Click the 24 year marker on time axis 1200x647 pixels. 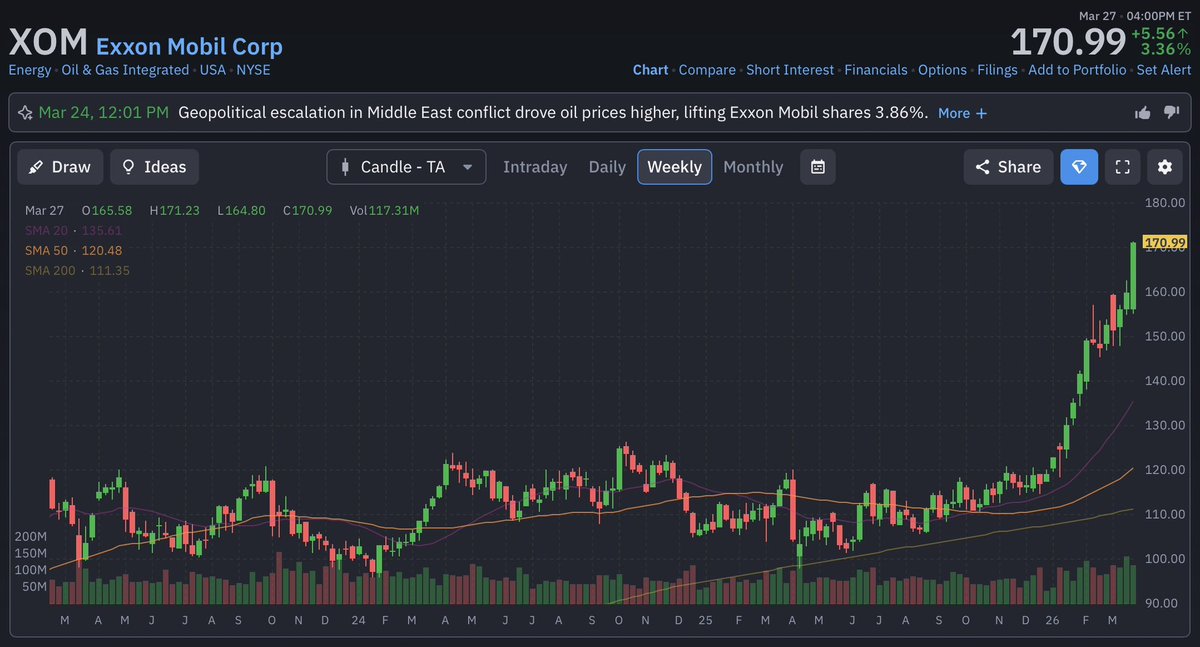tap(356, 621)
